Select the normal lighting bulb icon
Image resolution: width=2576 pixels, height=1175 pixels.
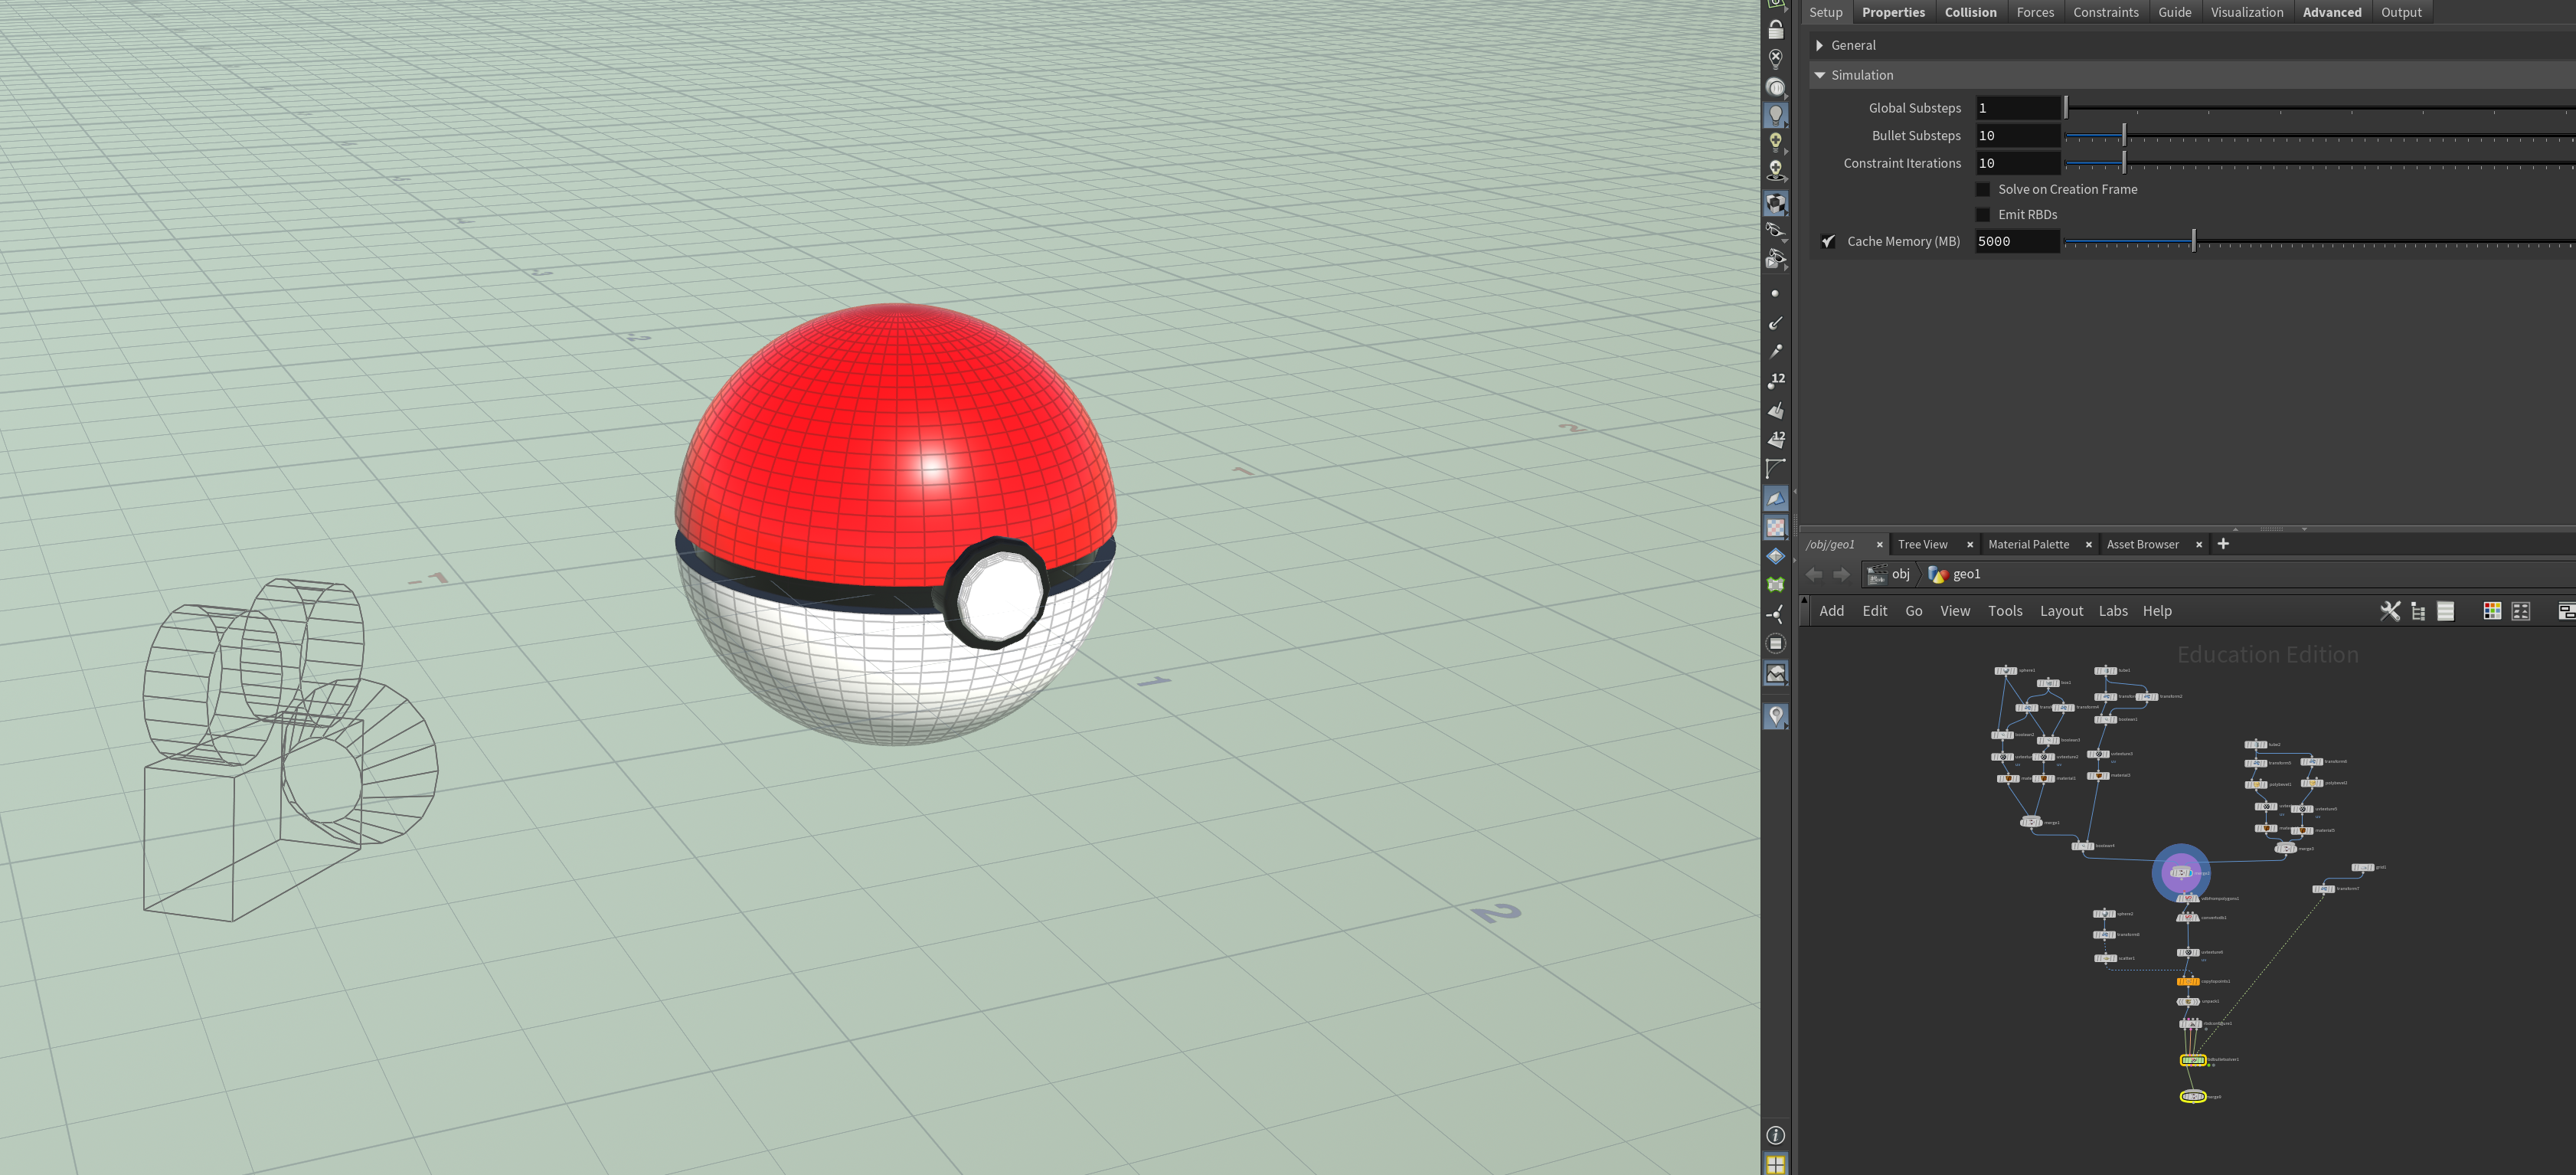click(x=1775, y=115)
